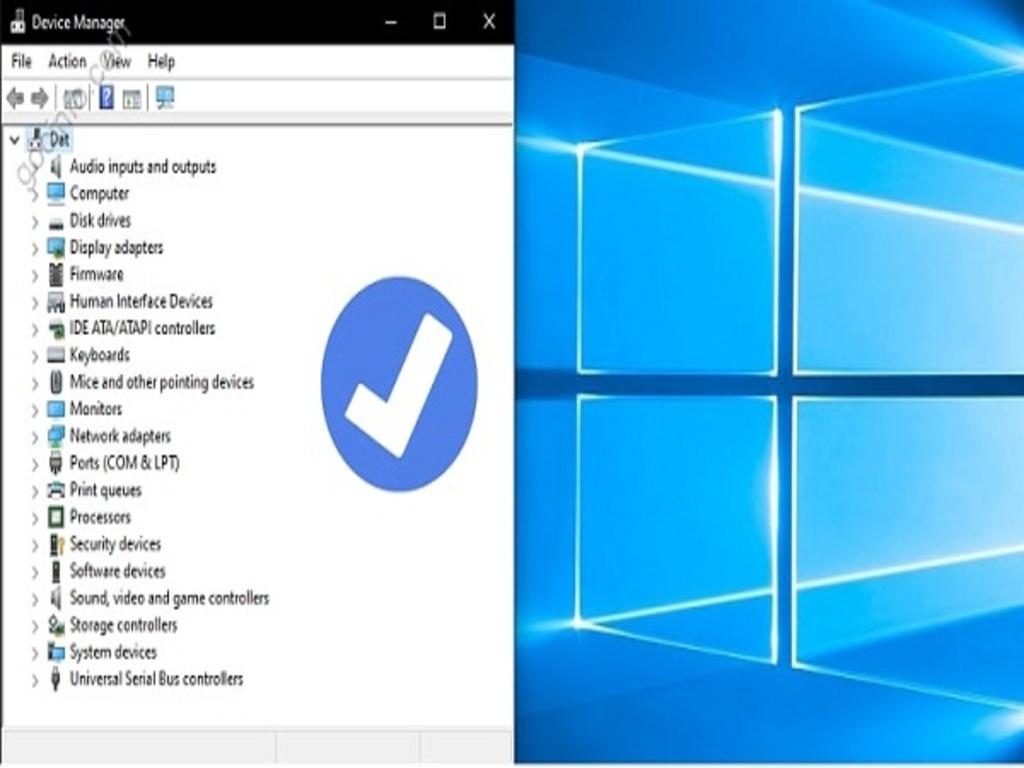Image resolution: width=1024 pixels, height=768 pixels.
Task: Click the Device Manager title bar icon
Action: point(17,22)
